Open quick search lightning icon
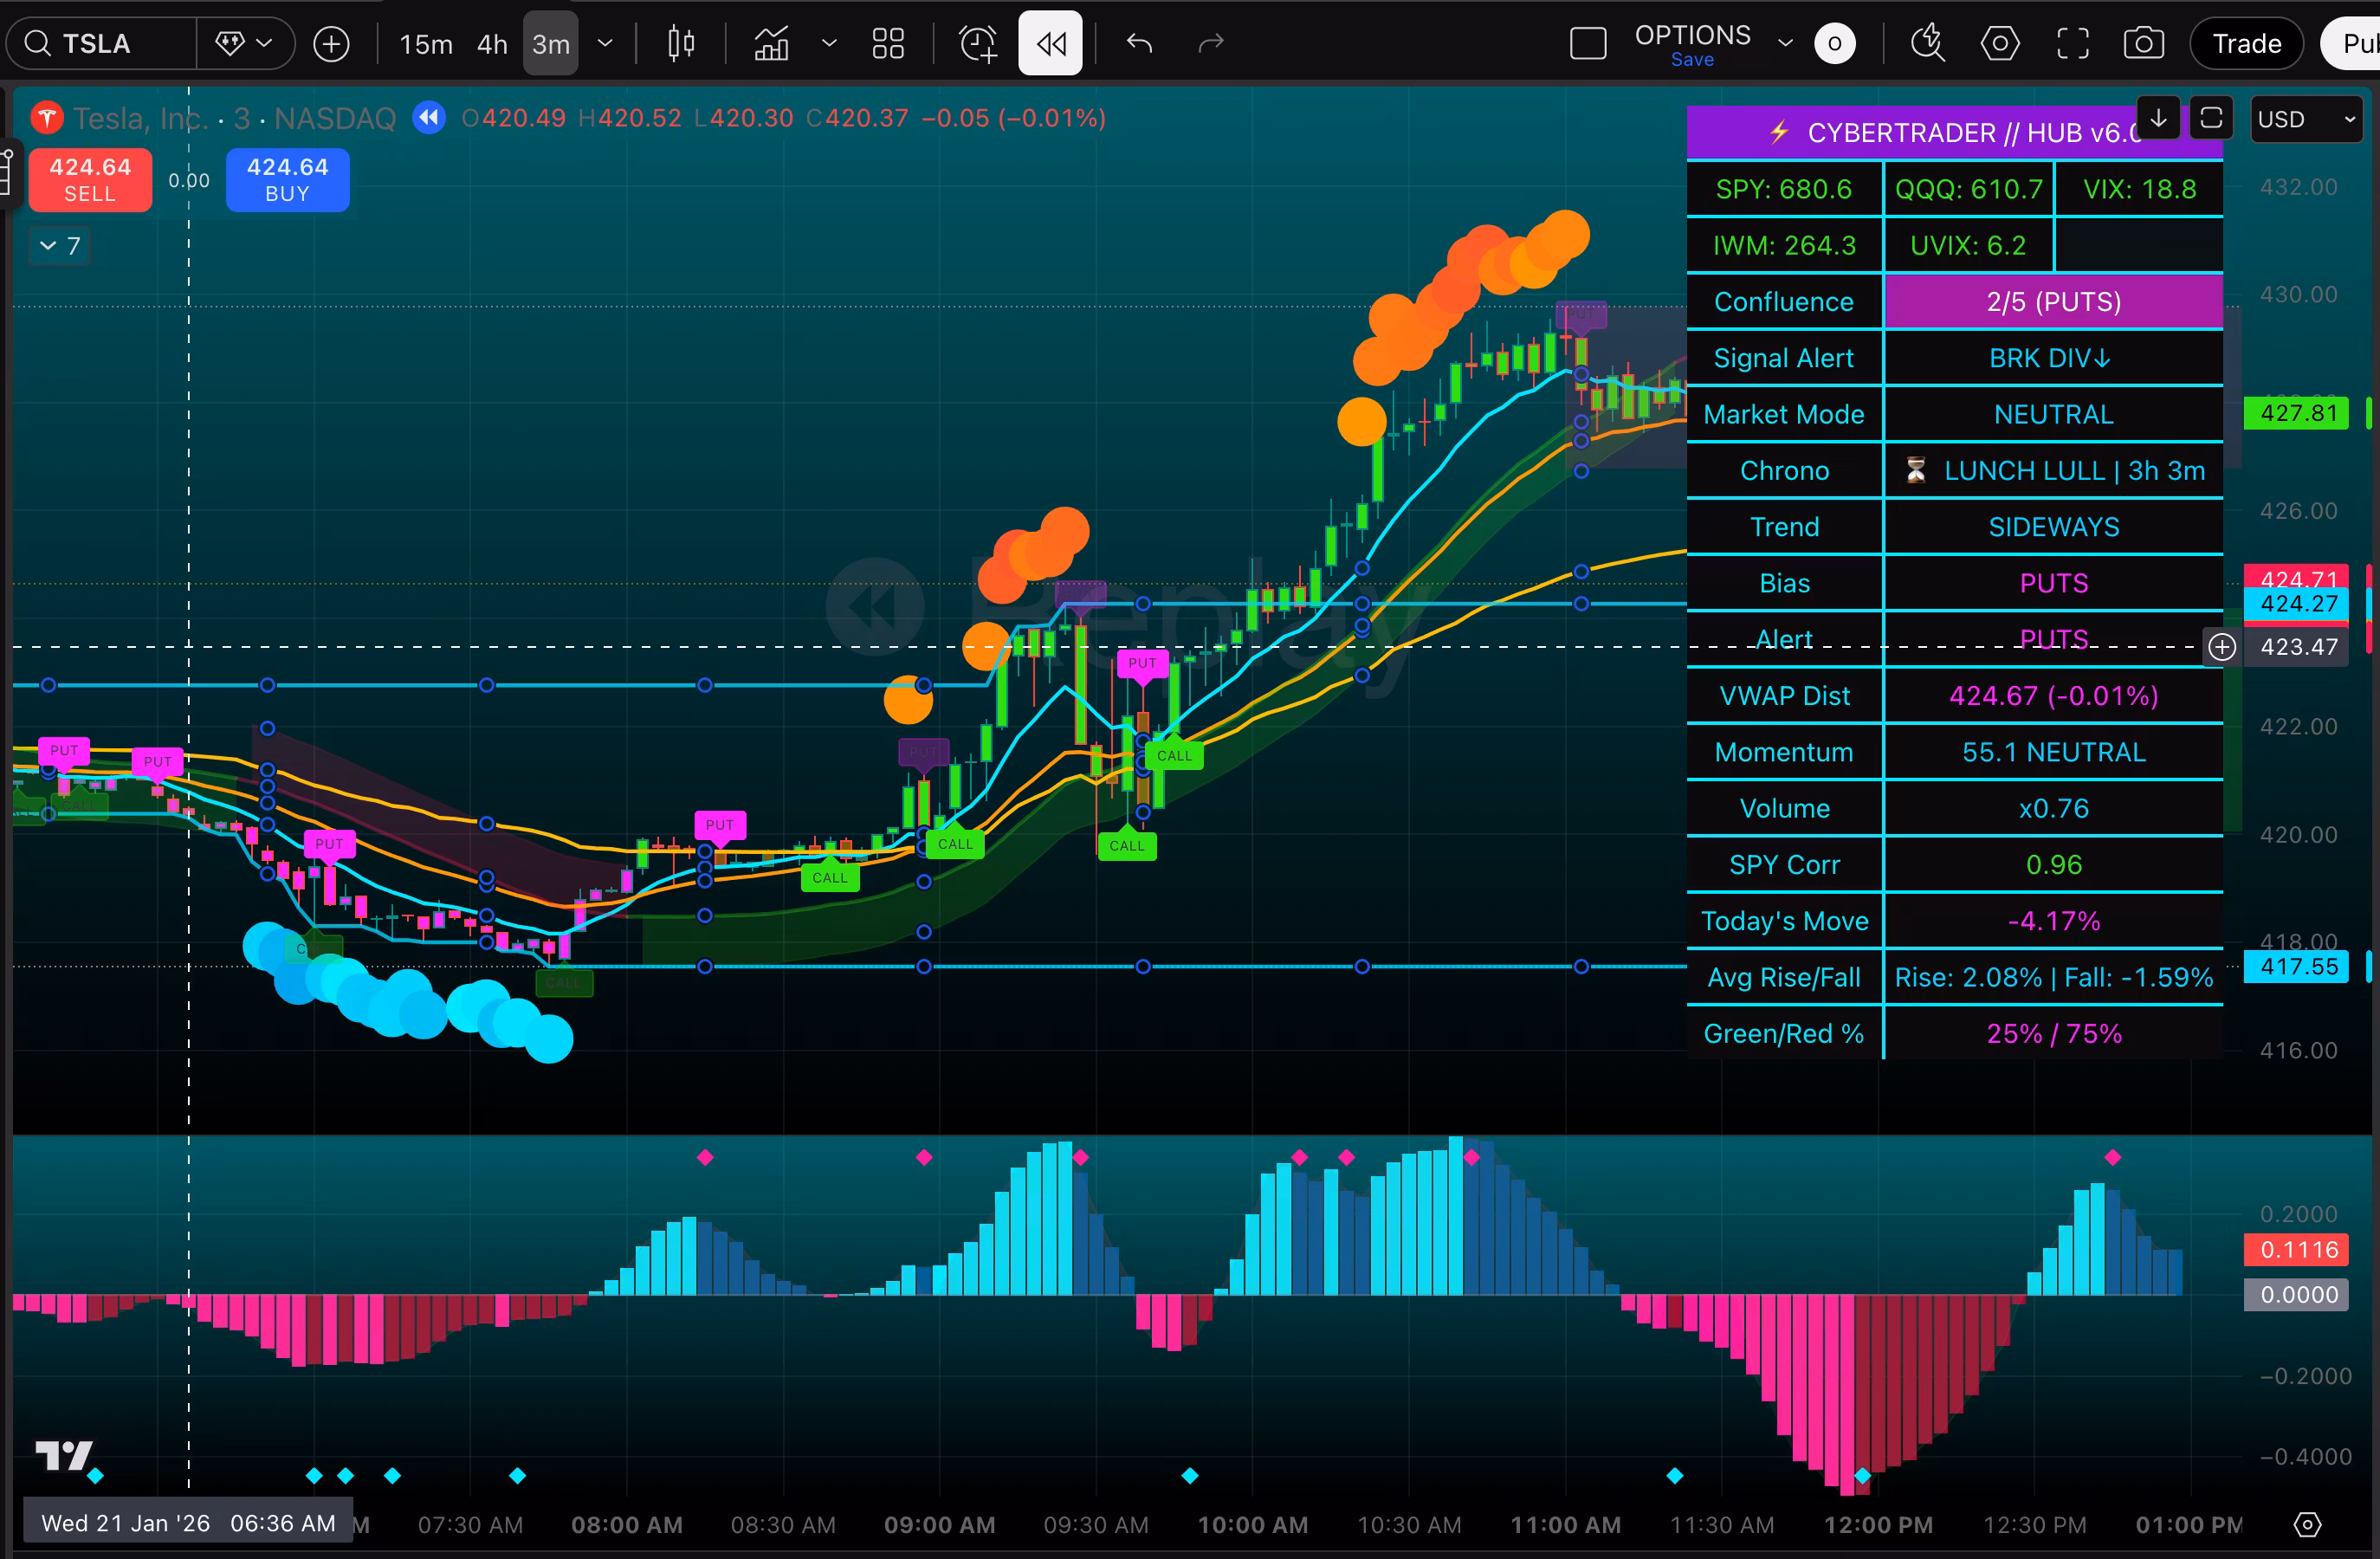2380x1559 pixels. pyautogui.click(x=1927, y=44)
